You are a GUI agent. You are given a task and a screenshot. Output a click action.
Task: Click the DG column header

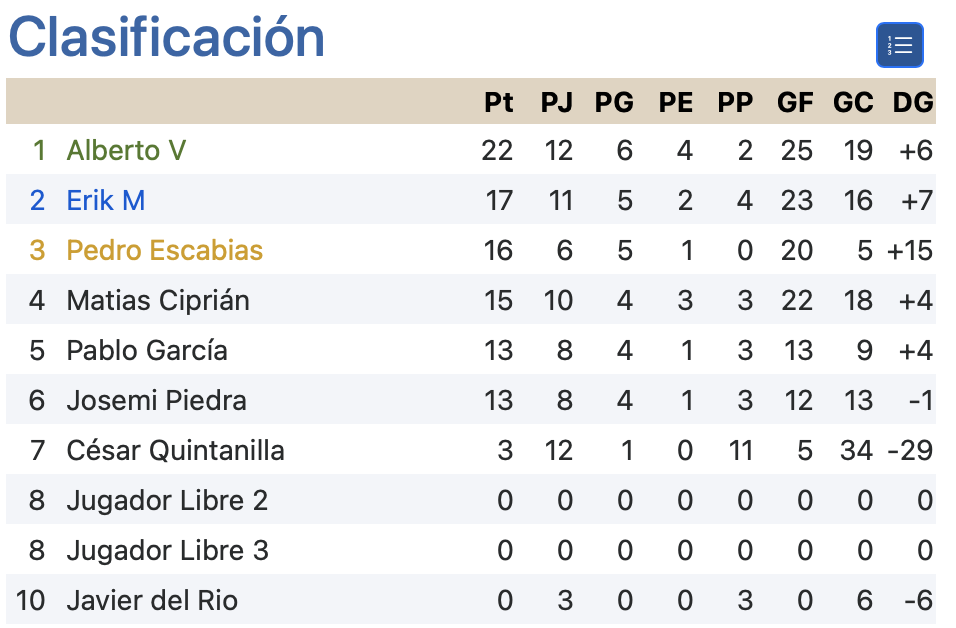(x=913, y=102)
